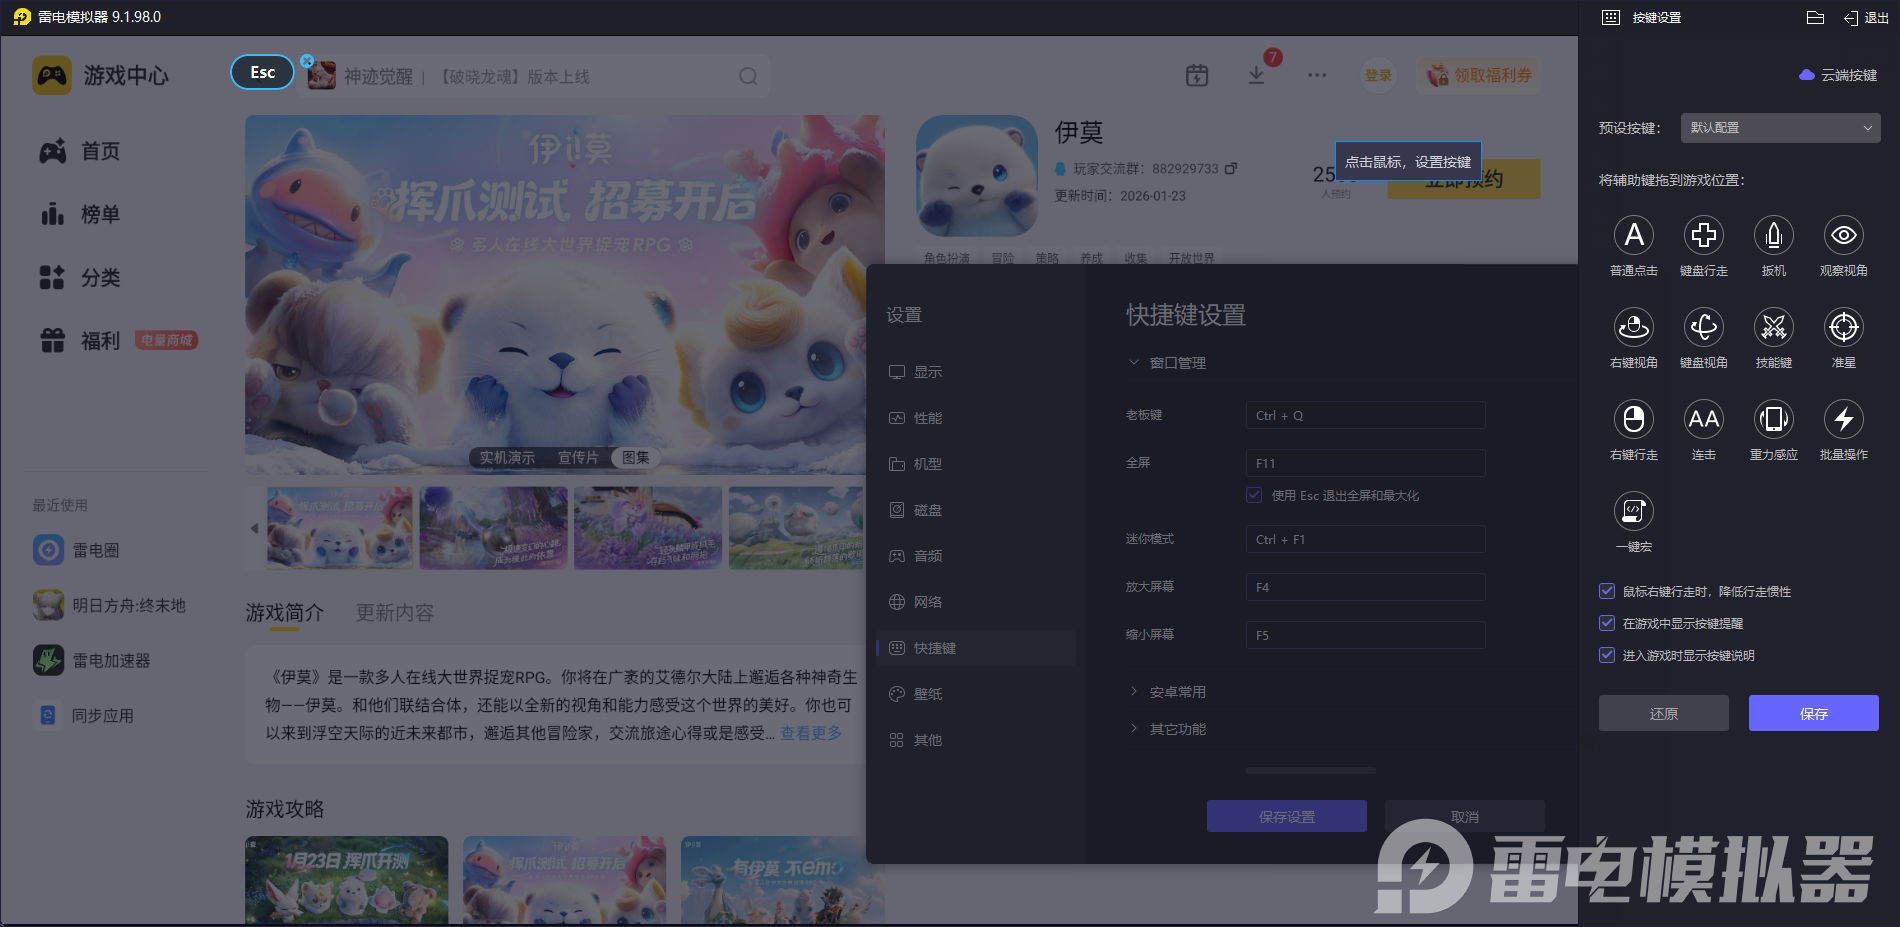Open 网络 settings category
Viewport: 1900px width, 927px height.
[976, 602]
